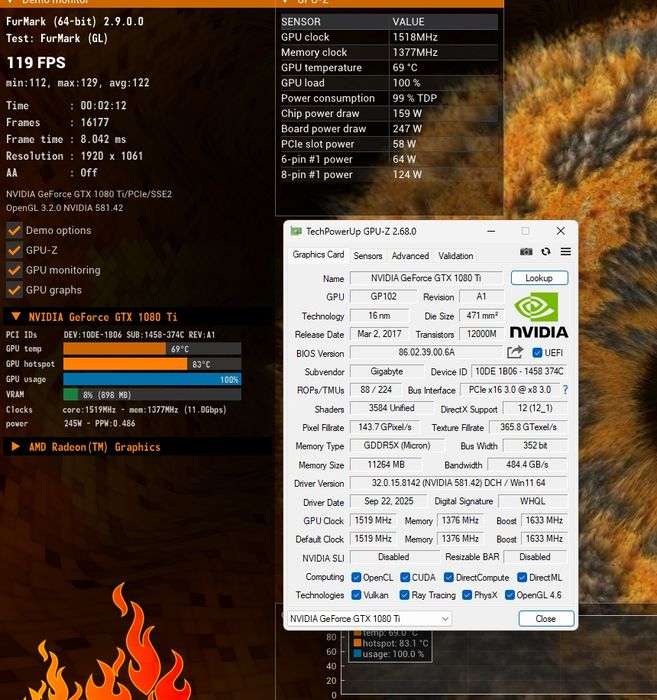Toggle the DirectCompute checkbox
Screen dimensions: 657x700
coord(449,577)
